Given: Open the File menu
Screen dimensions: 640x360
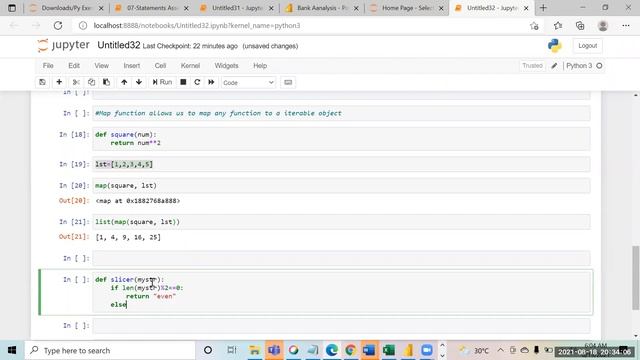Looking at the screenshot, I should click(x=48, y=66).
